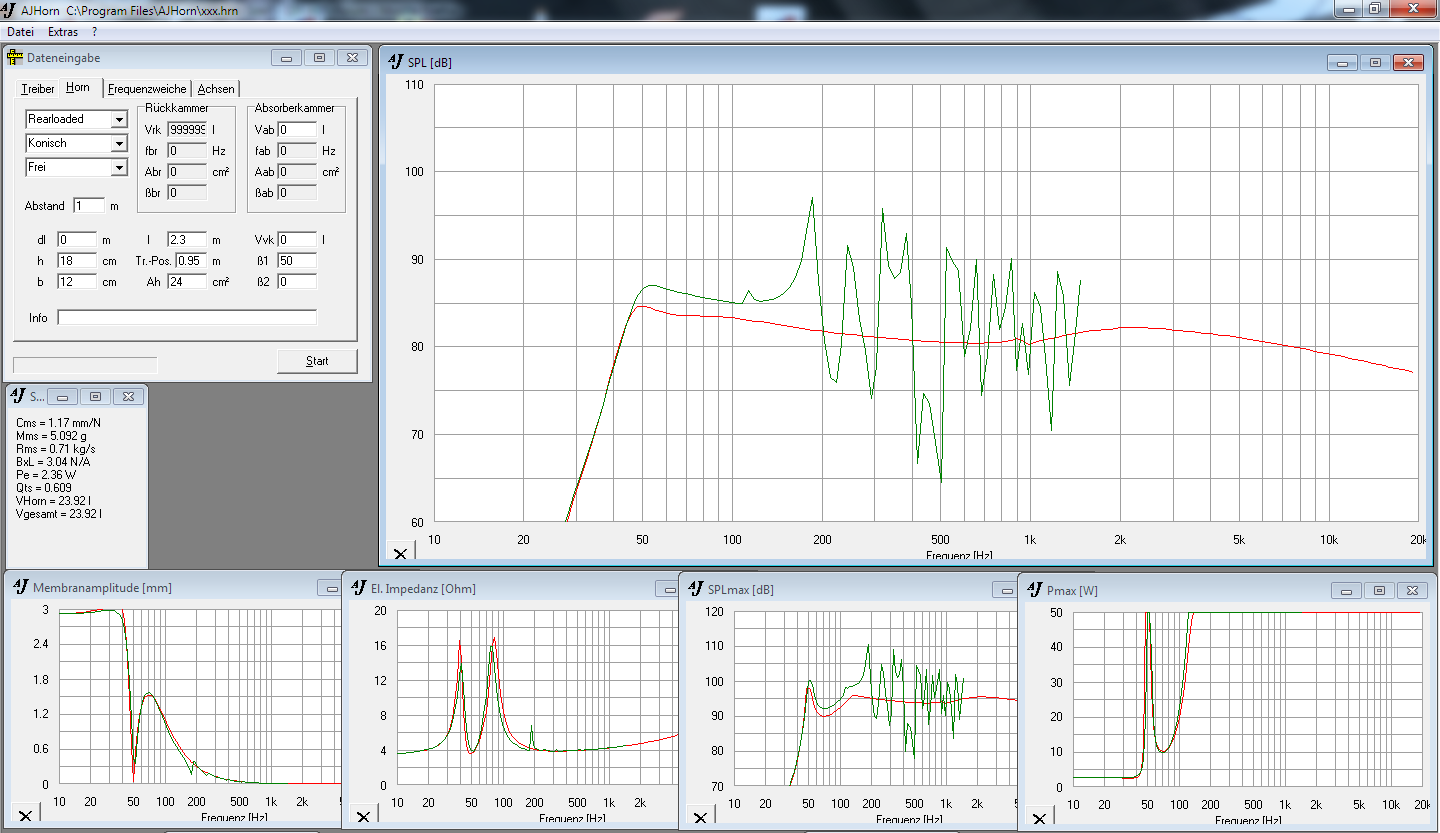This screenshot has height=833, width=1440.
Task: Click the X icon in the SPL graph window
Action: (x=399, y=554)
